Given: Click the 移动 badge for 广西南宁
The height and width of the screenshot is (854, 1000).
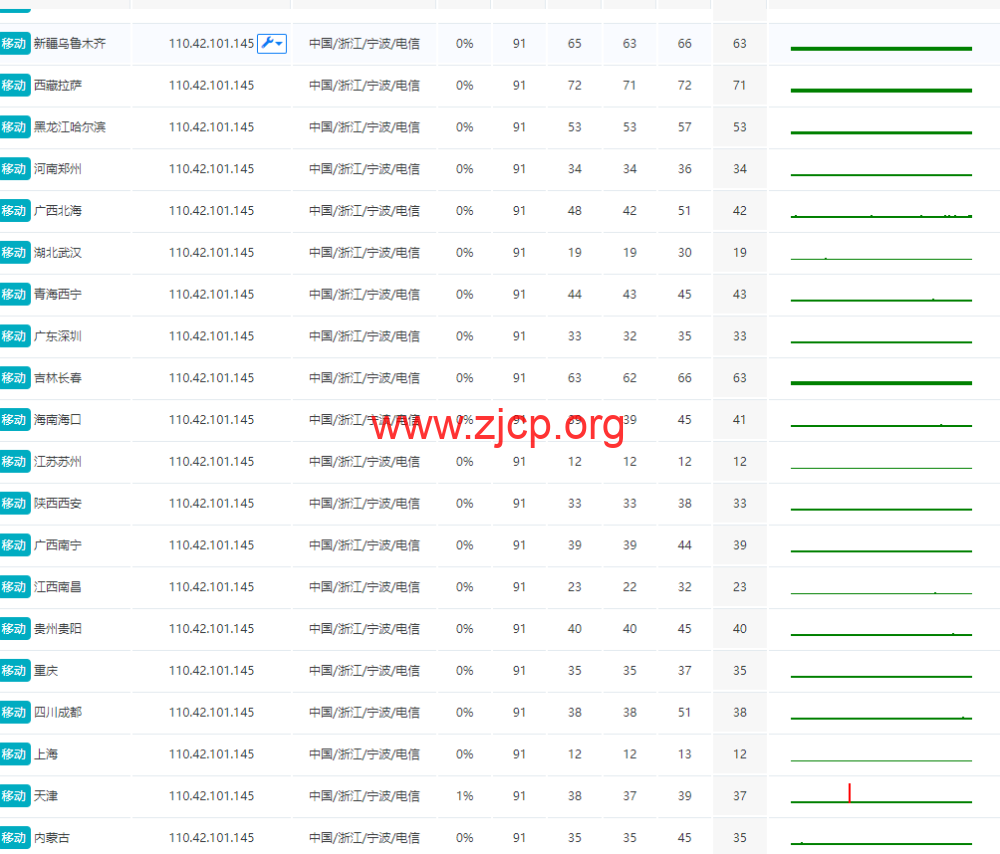Looking at the screenshot, I should [x=14, y=545].
